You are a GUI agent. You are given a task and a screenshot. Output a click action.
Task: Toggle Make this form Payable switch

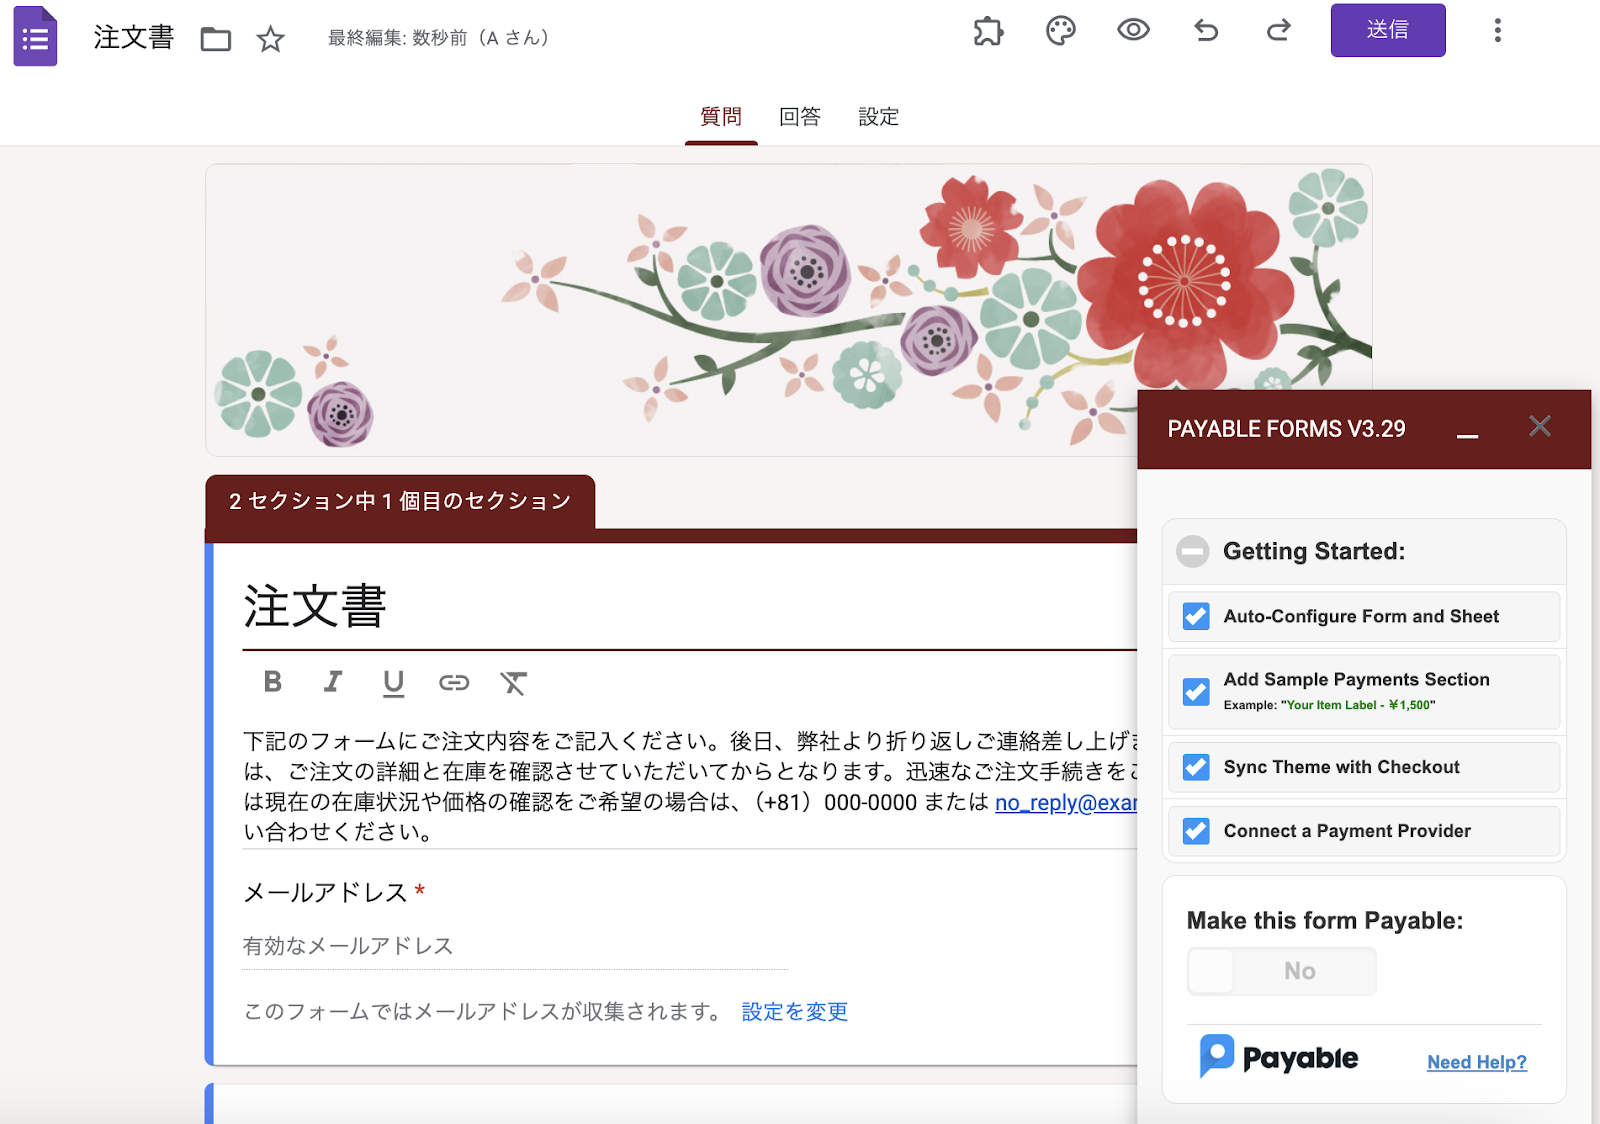point(1281,971)
